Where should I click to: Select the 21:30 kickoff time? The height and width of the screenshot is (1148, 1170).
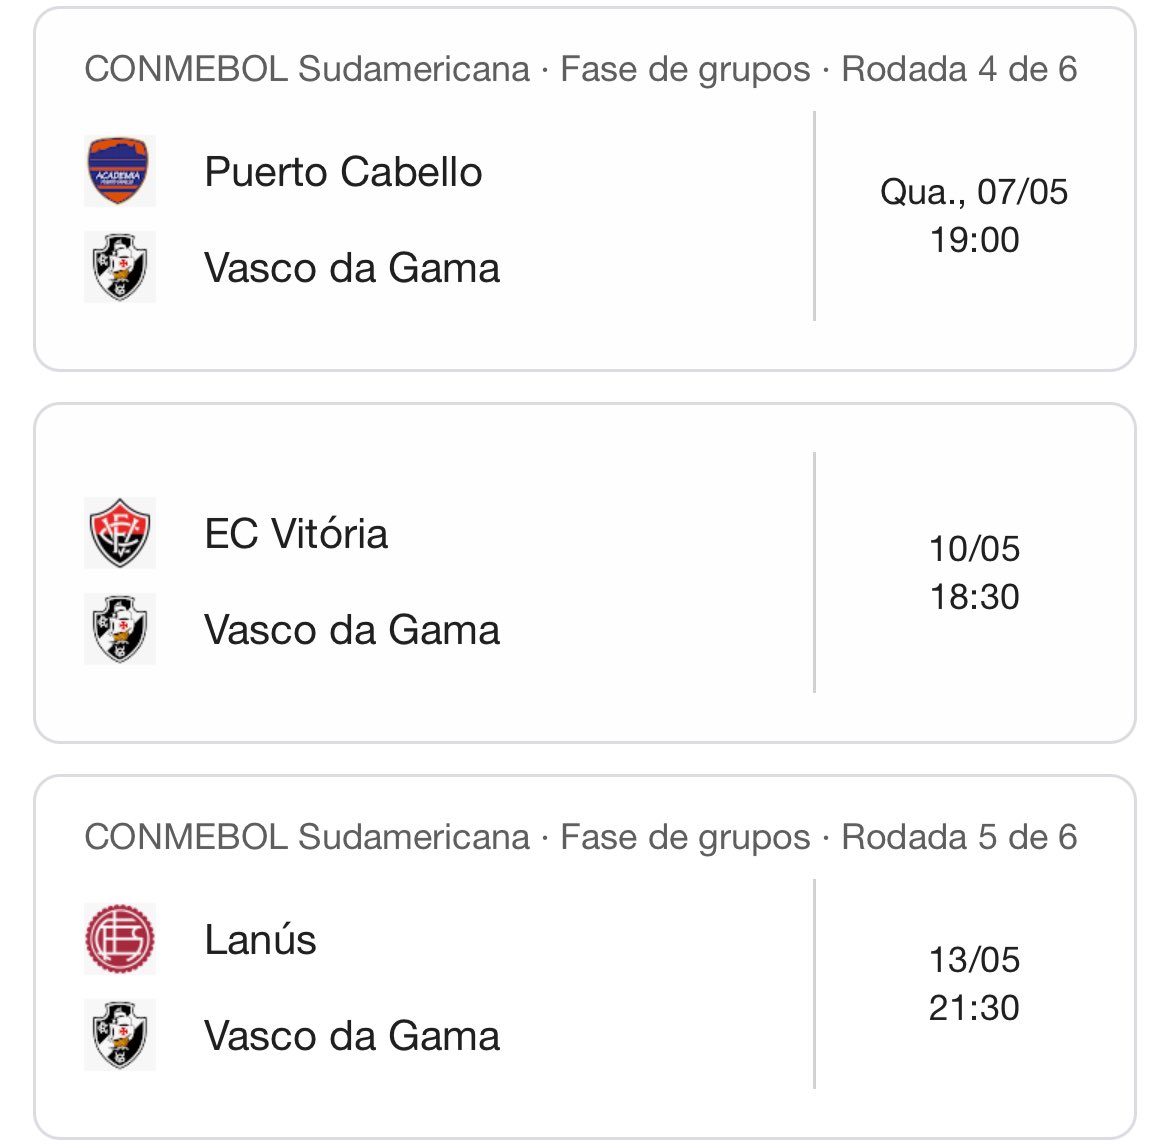(x=974, y=1008)
